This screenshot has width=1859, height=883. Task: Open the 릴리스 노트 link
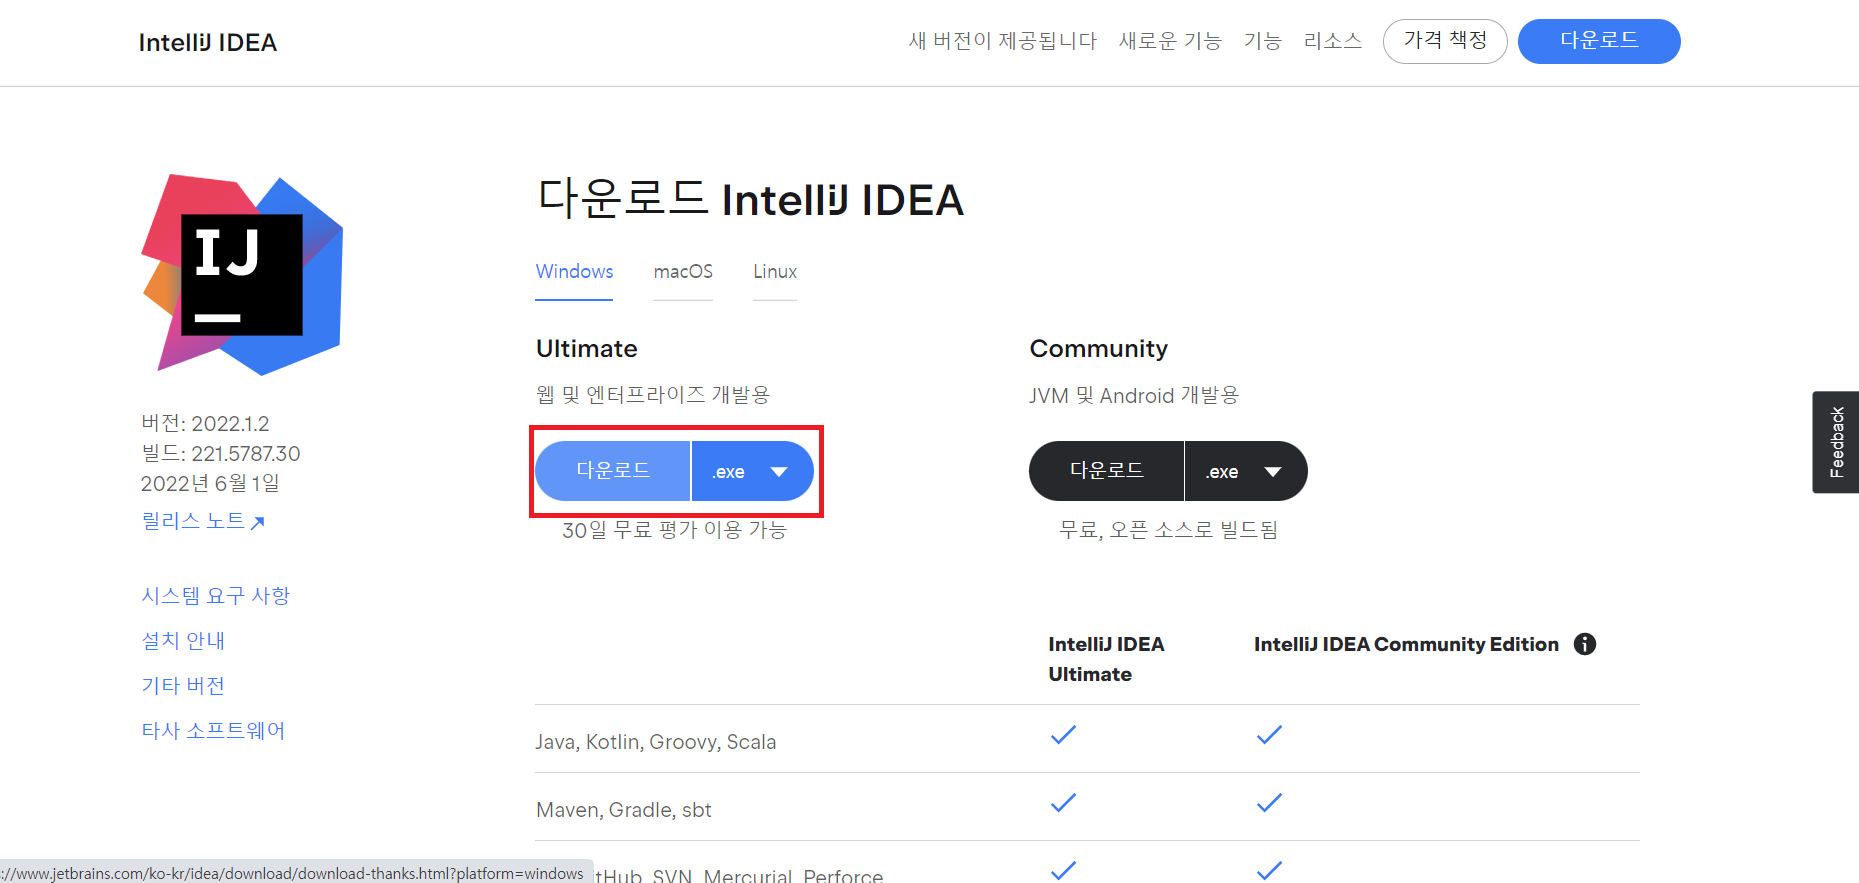tap(203, 521)
